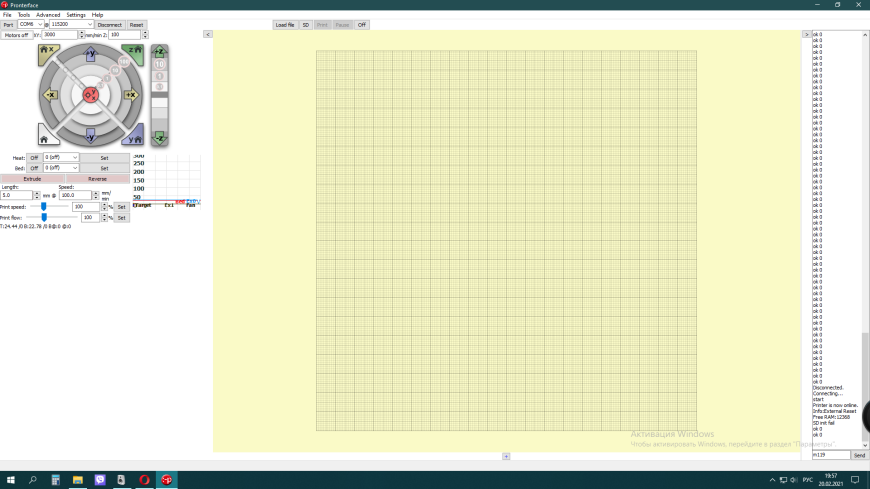Click the Bed Off button
This screenshot has height=489, width=870.
coord(34,168)
